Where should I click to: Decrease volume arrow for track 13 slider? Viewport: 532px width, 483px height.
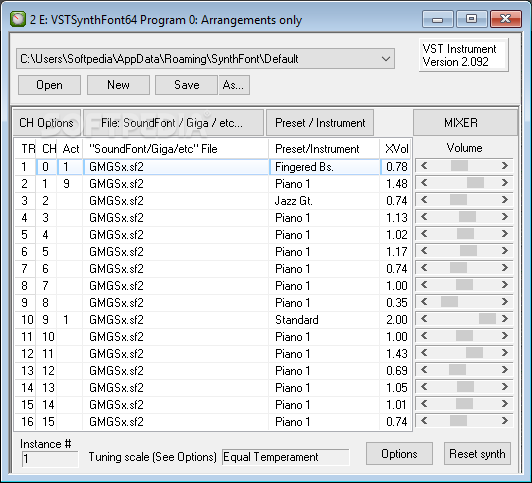tap(424, 369)
